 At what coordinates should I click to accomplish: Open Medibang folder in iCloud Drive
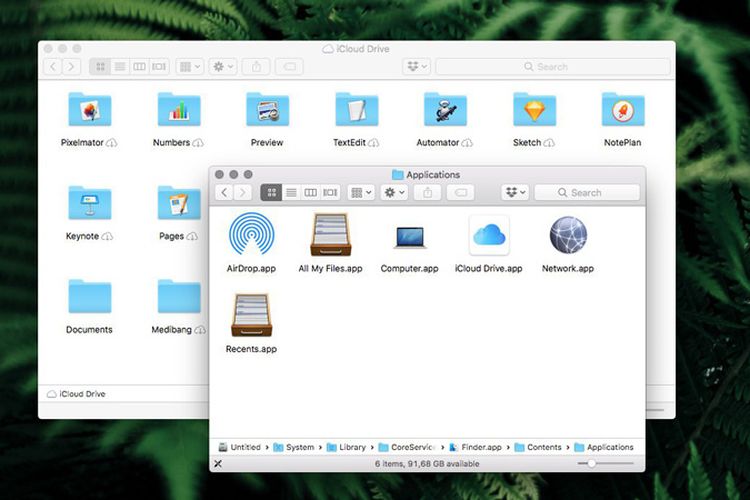(x=179, y=296)
